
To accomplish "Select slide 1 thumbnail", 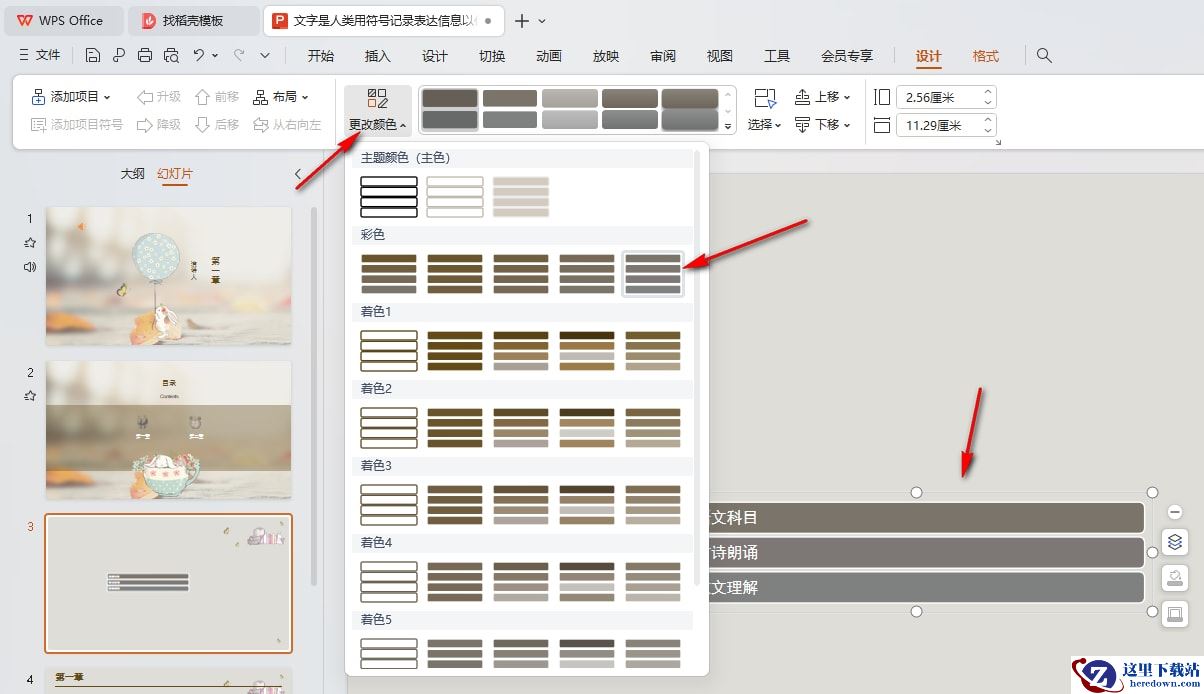I will 168,276.
